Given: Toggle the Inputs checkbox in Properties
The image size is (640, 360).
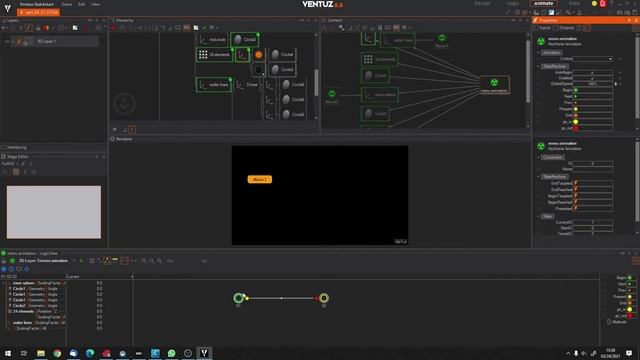Looking at the screenshot, I should pyautogui.click(x=536, y=28).
